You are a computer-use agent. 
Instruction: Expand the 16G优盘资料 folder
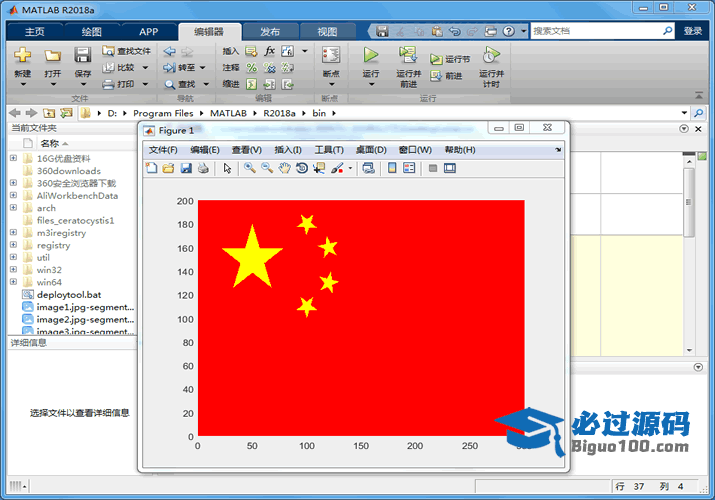pos(13,158)
